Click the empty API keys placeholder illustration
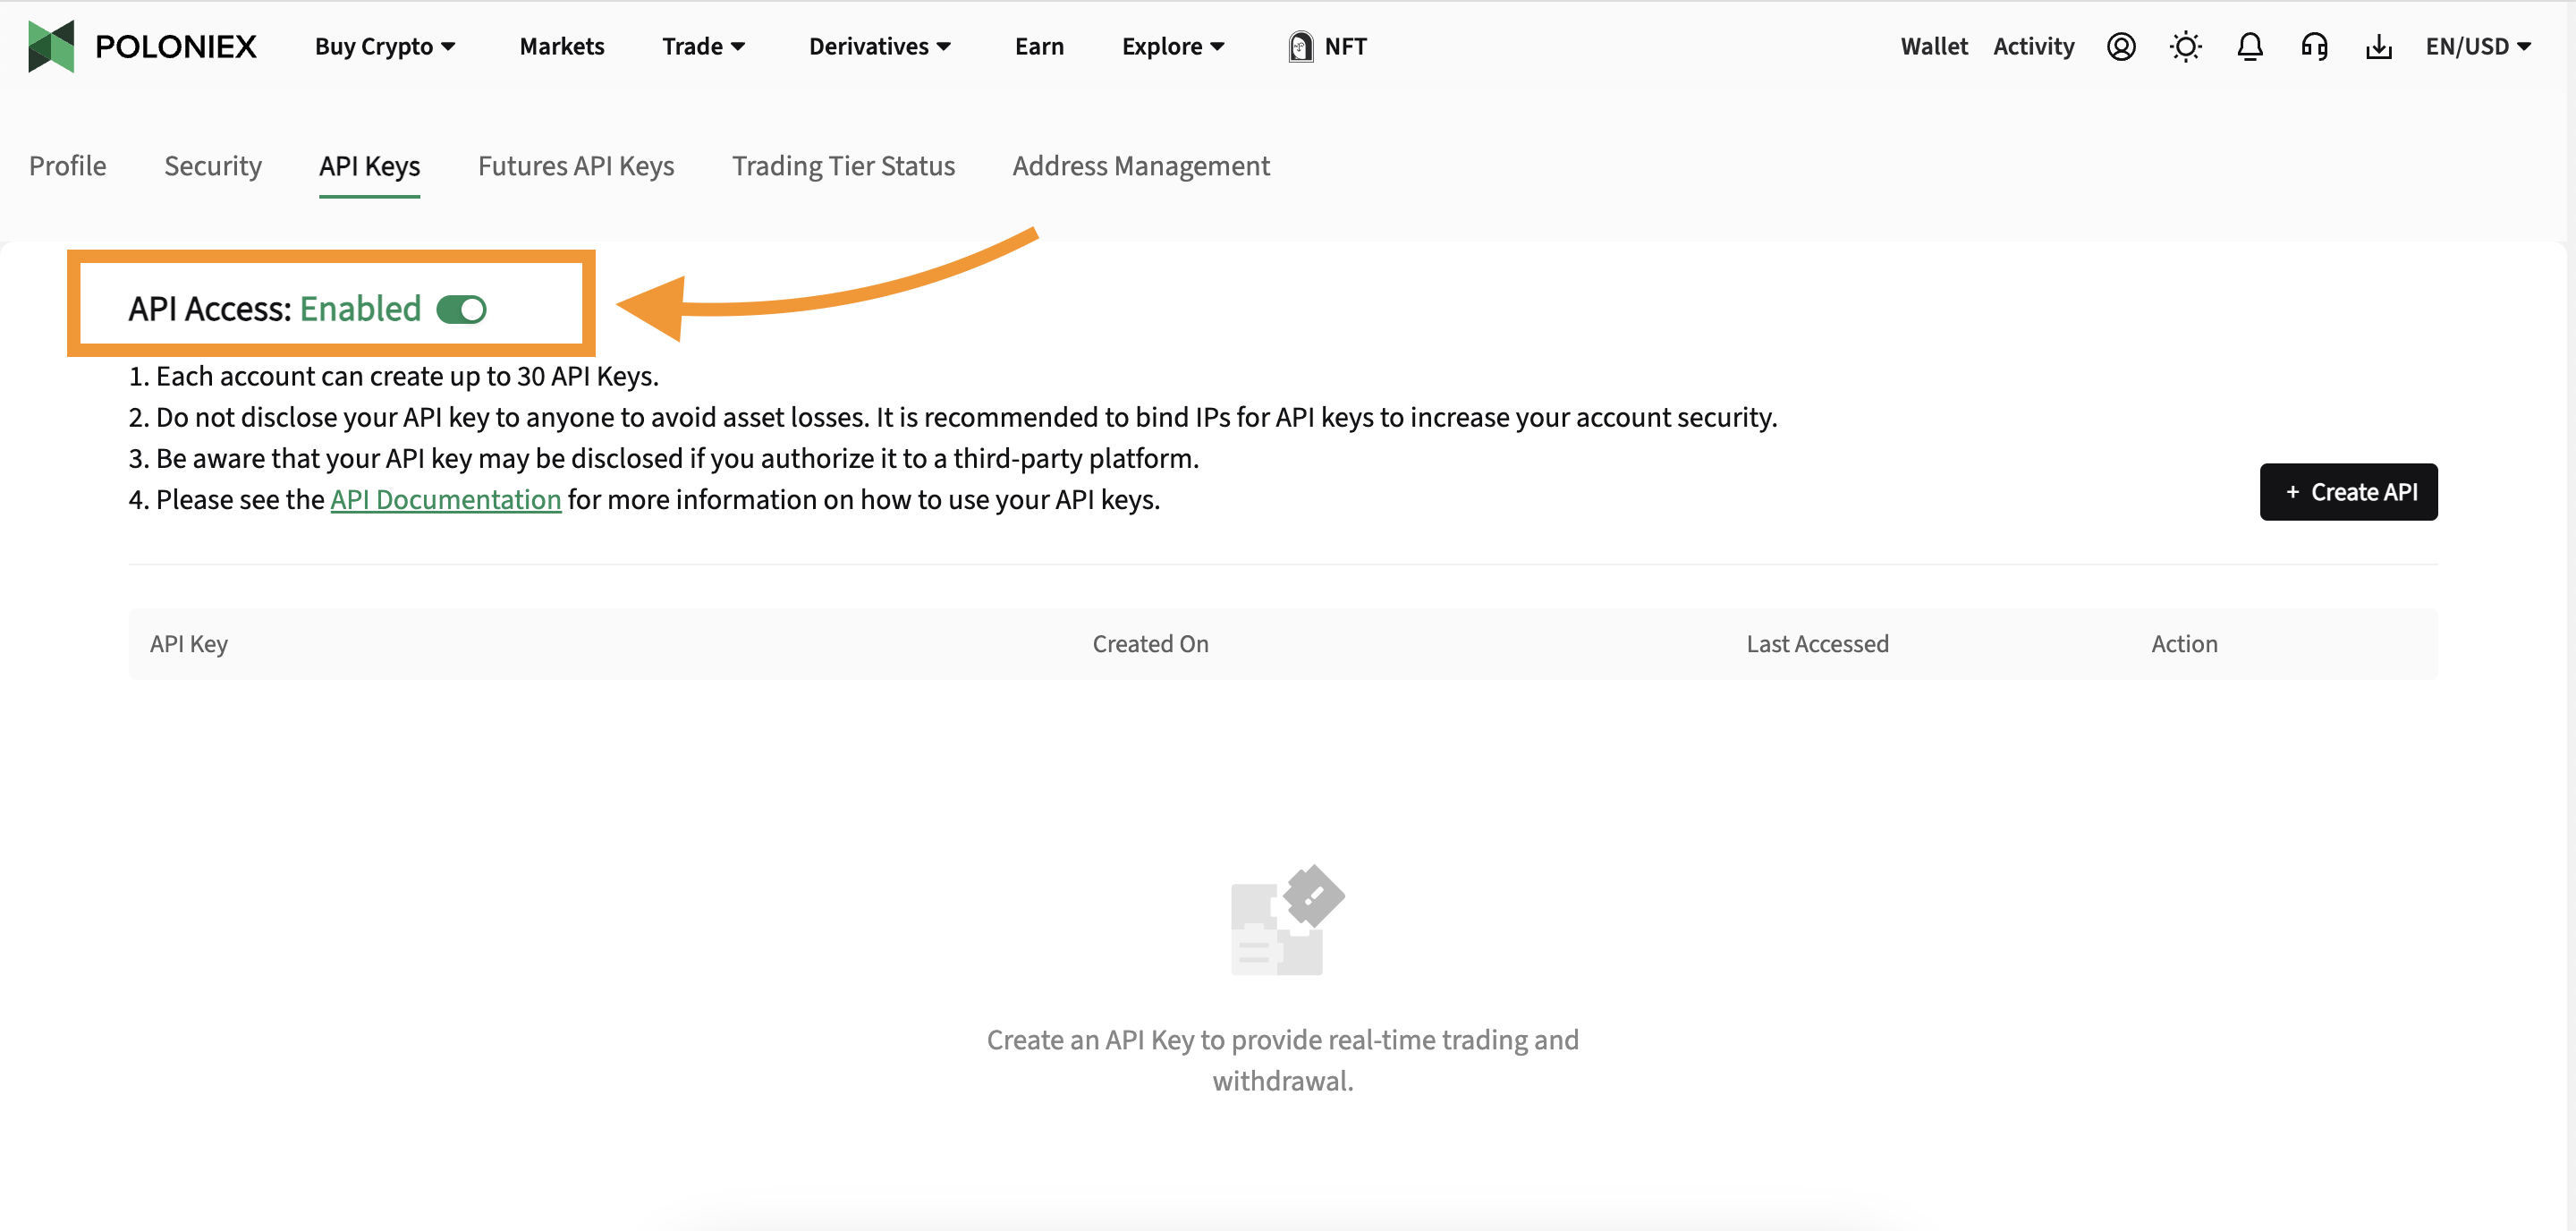Image resolution: width=2576 pixels, height=1231 pixels. (1286, 920)
